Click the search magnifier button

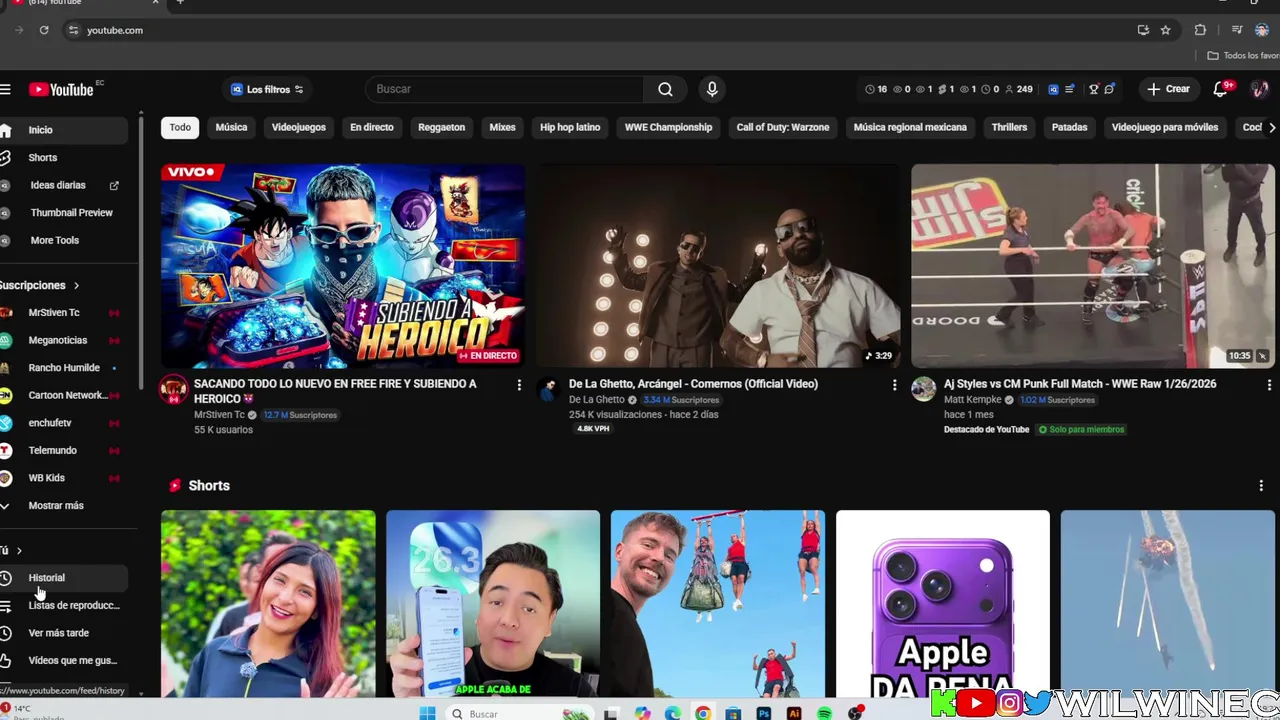pos(665,89)
